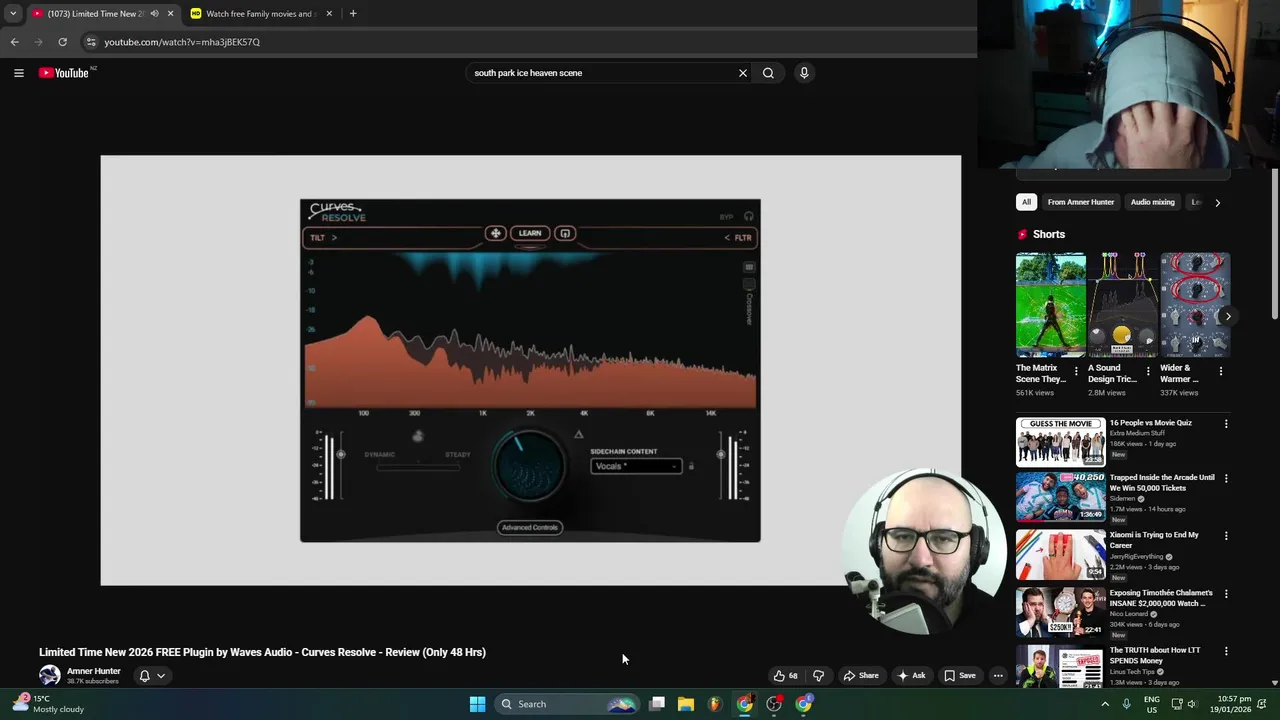The height and width of the screenshot is (720, 1280).
Task: Show hidden system tray icons
Action: 1105,704
